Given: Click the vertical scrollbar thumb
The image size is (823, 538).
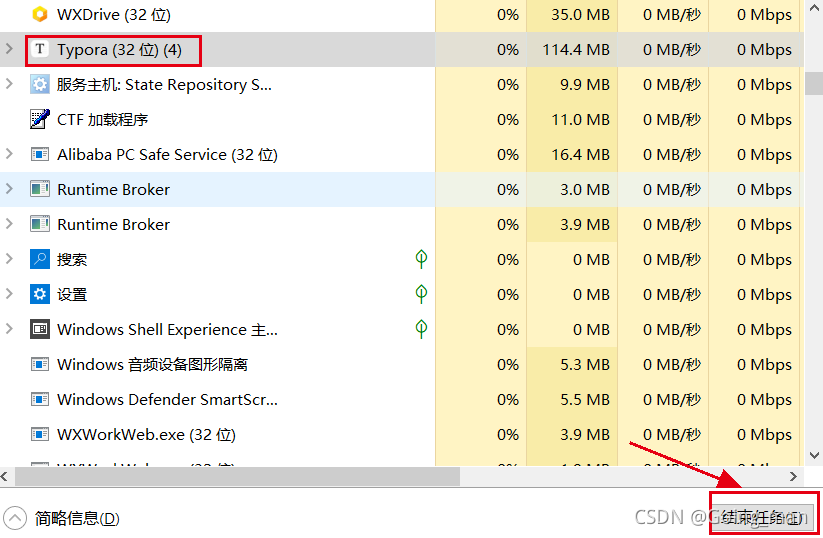Looking at the screenshot, I should (x=814, y=83).
